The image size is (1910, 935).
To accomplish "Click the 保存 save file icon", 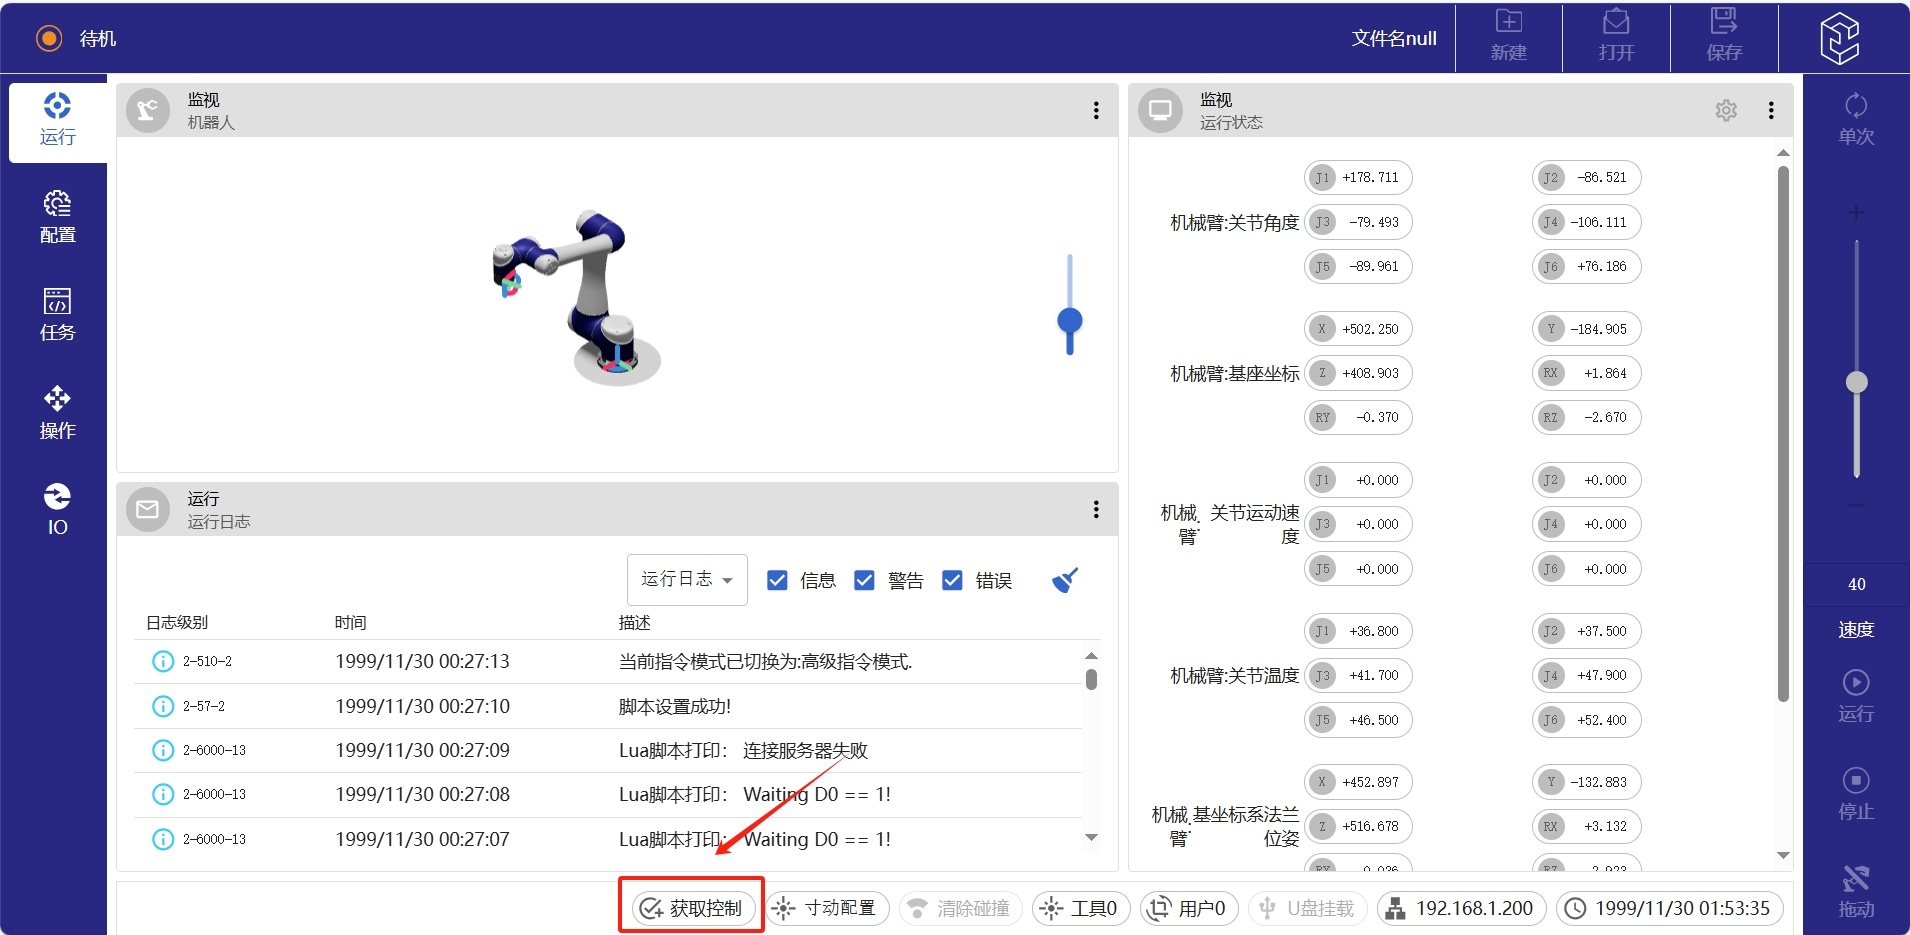I will pyautogui.click(x=1724, y=36).
